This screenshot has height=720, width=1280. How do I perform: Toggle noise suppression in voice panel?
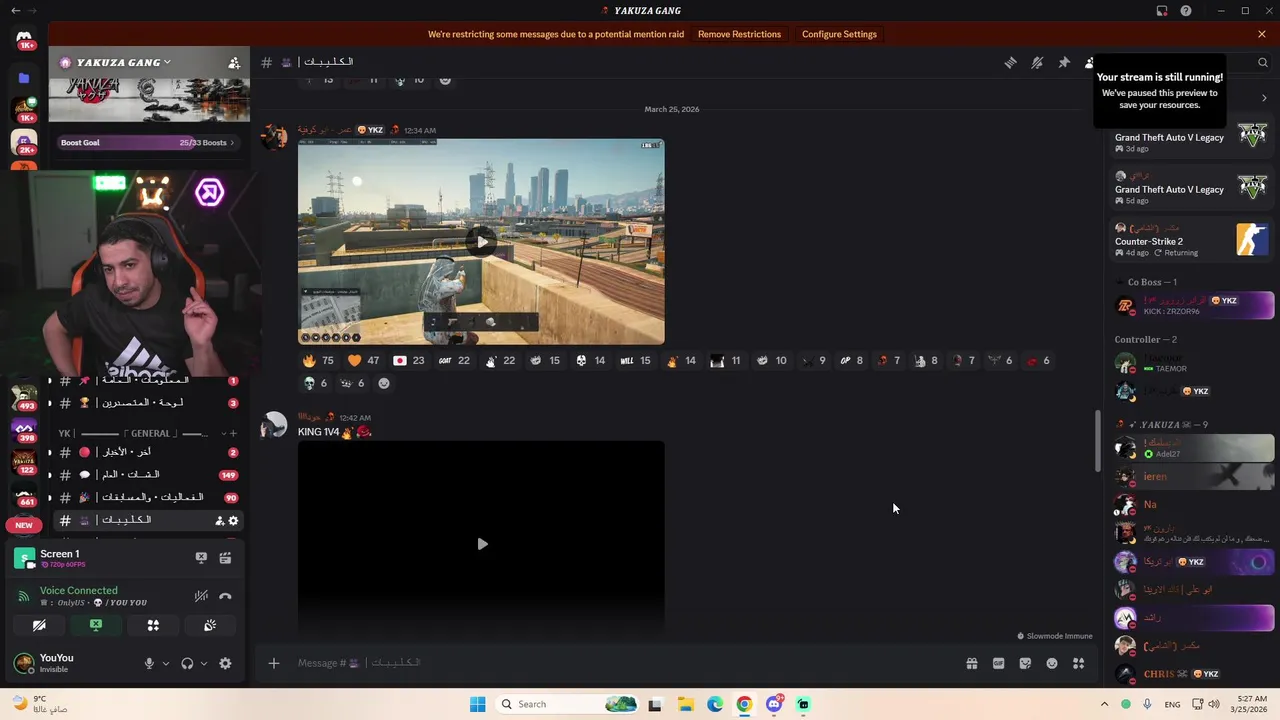pos(201,596)
